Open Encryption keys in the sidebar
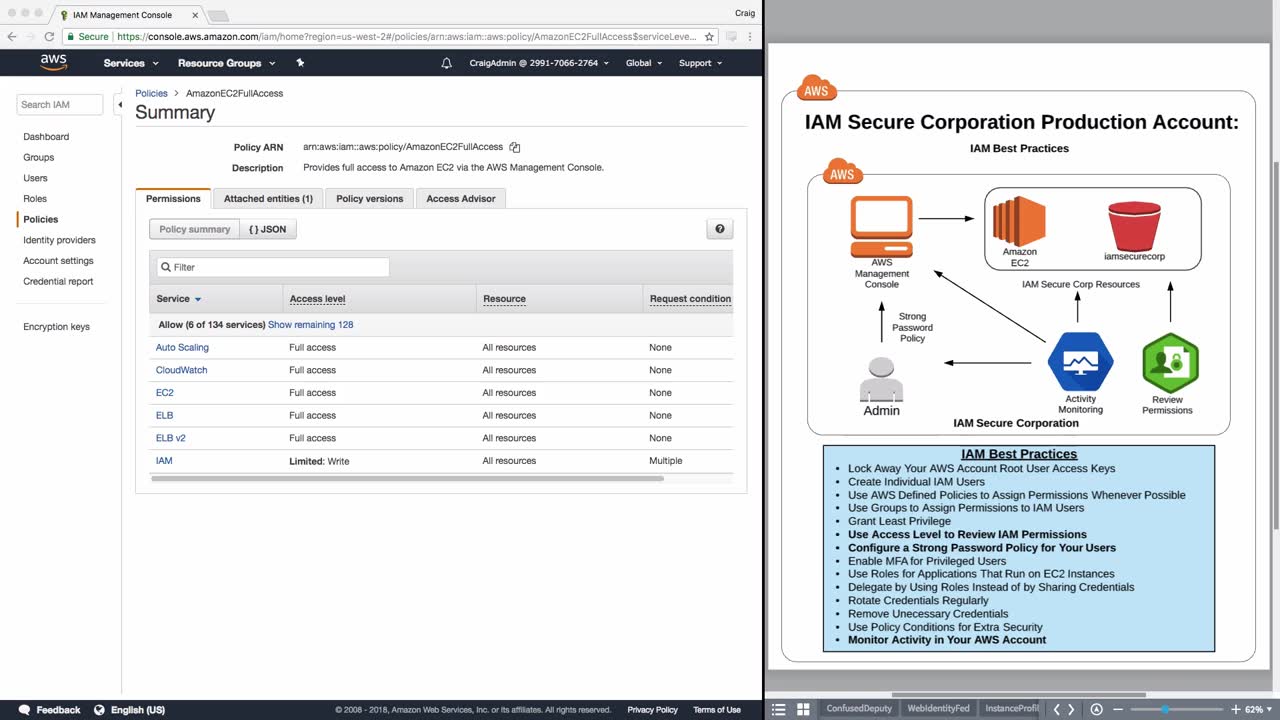Viewport: 1280px width, 720px height. [x=56, y=327]
